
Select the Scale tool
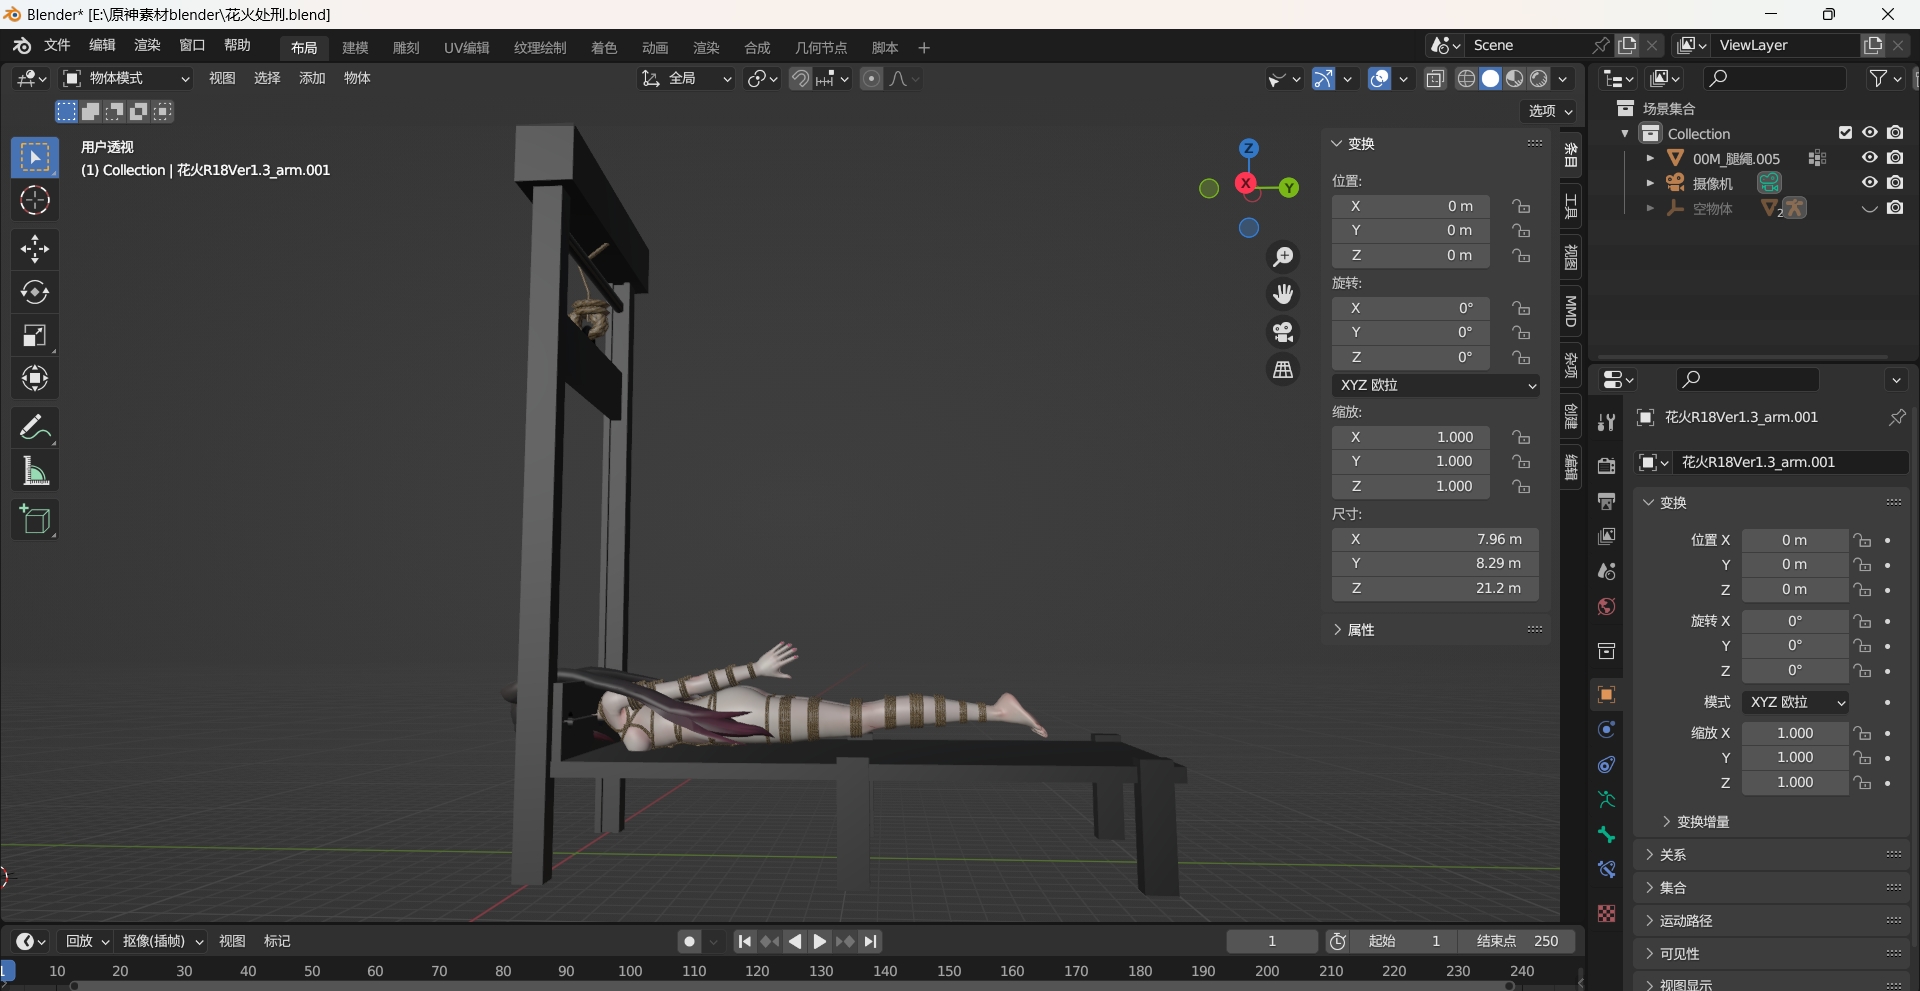coord(35,335)
